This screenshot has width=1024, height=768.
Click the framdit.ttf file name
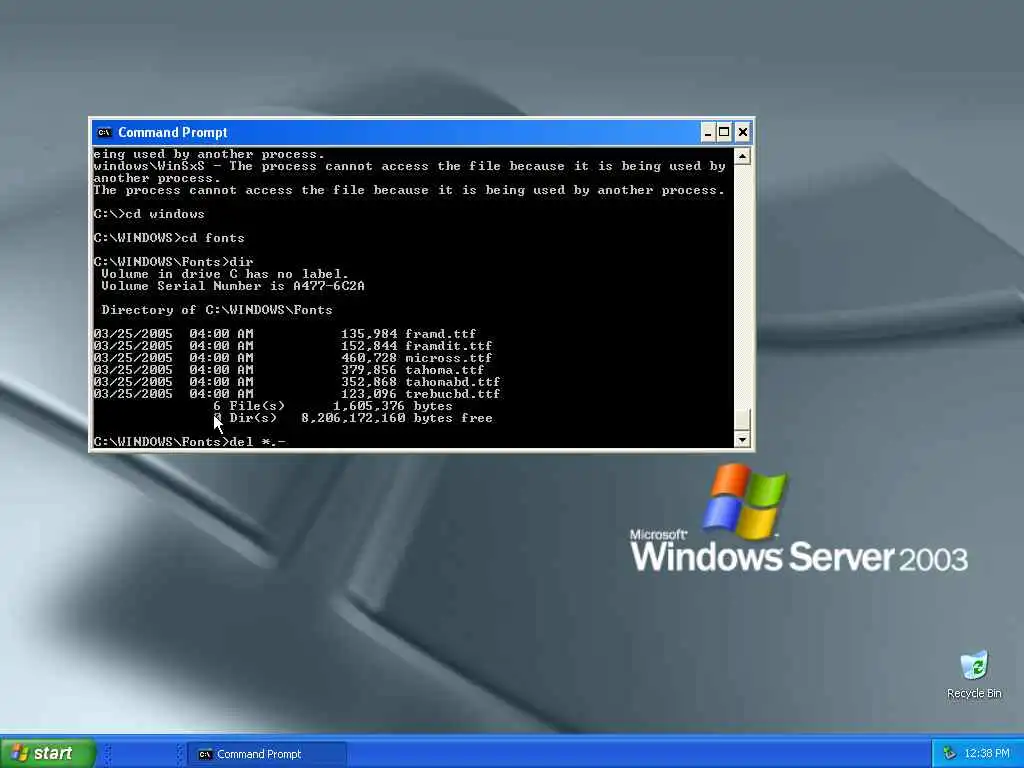coord(448,345)
